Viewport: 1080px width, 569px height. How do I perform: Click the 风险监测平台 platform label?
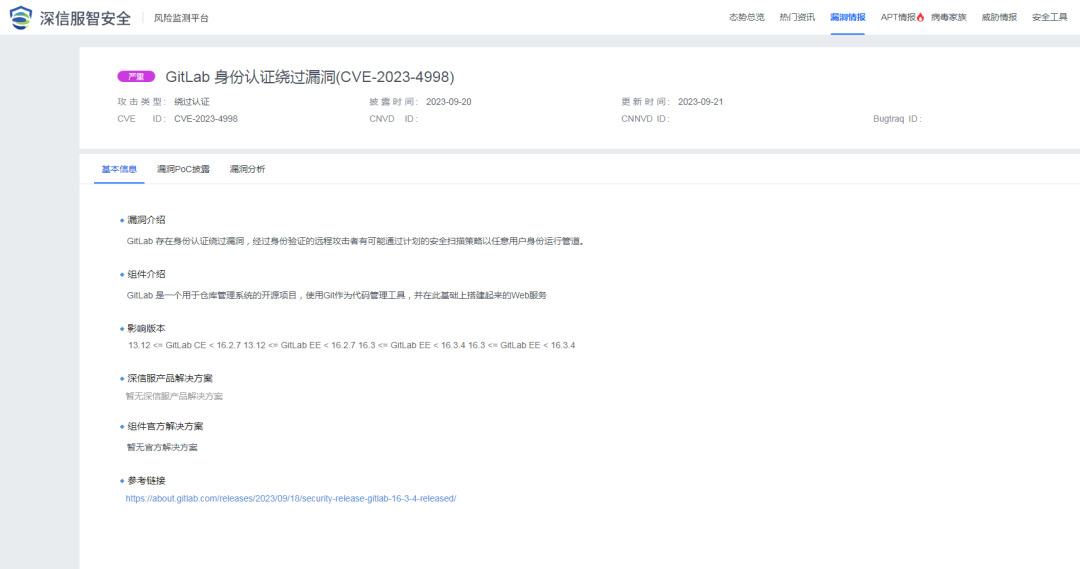coord(181,18)
